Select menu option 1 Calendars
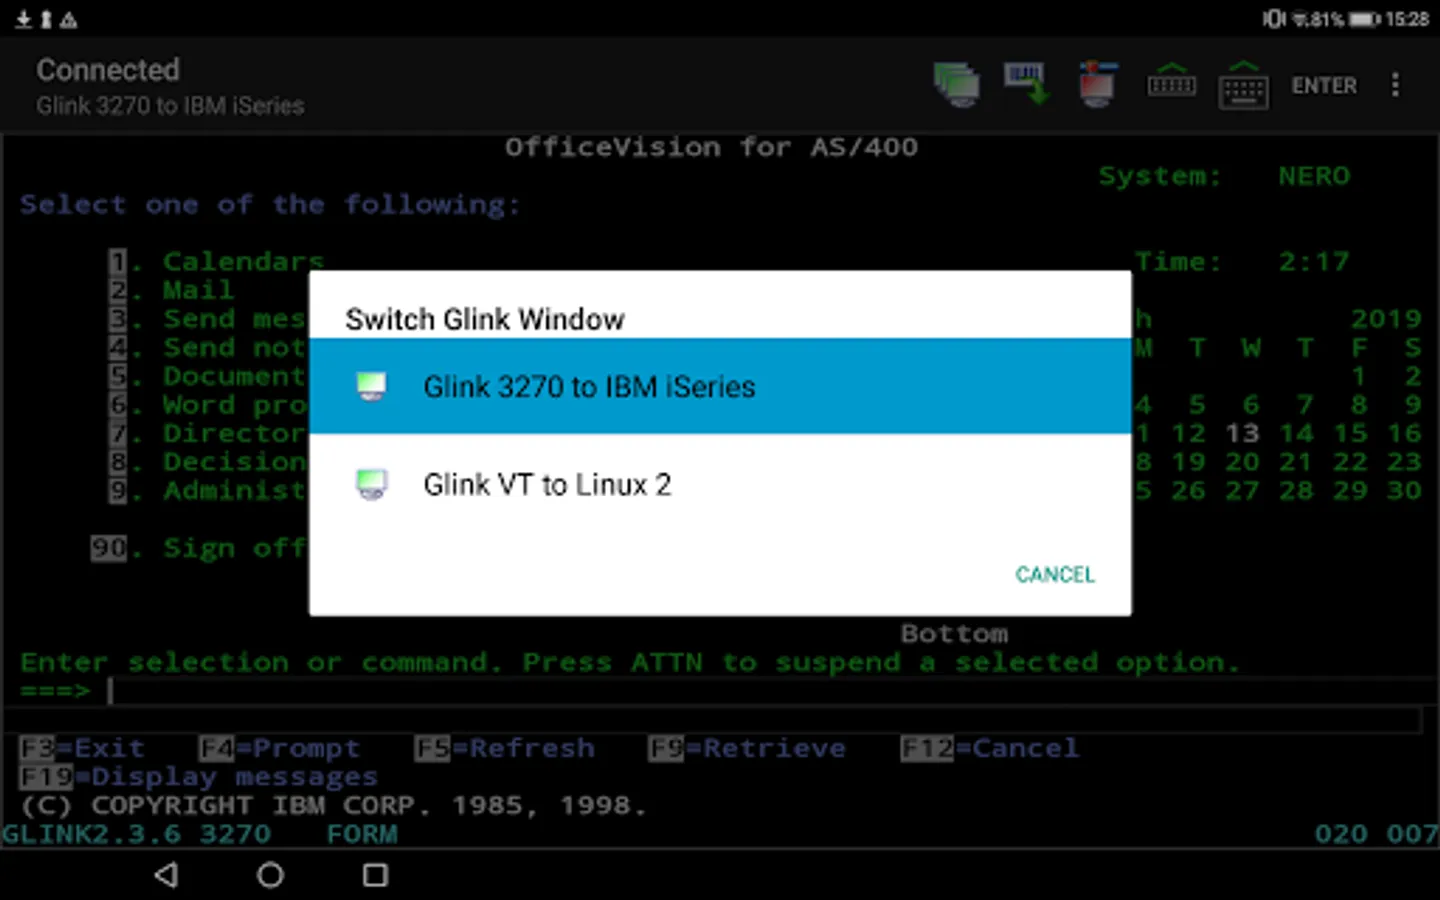1440x900 pixels. point(216,262)
